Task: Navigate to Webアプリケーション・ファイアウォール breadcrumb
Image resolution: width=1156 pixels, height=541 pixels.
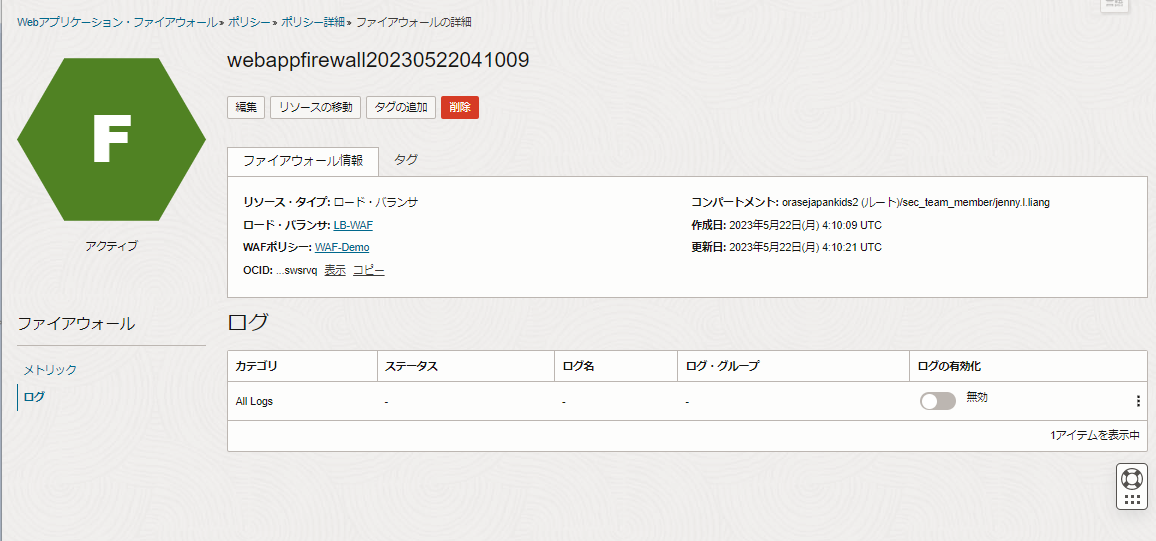Action: [116, 21]
